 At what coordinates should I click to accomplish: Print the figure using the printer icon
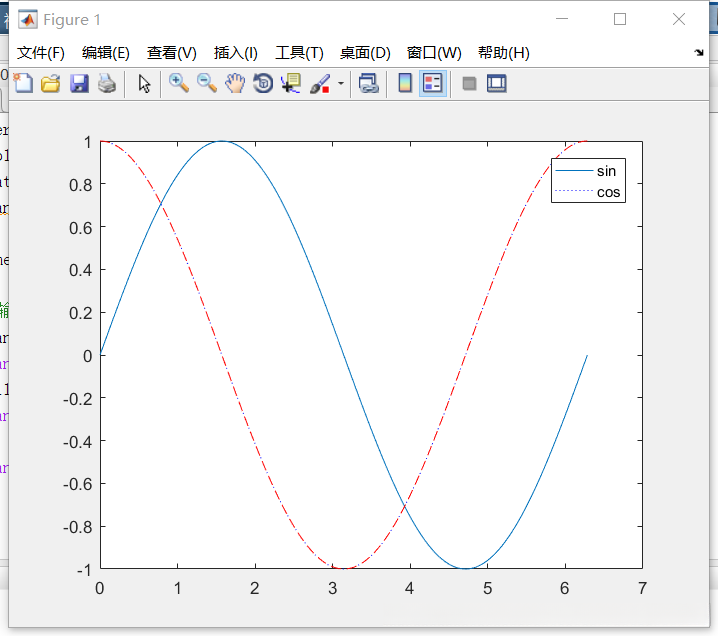point(106,84)
